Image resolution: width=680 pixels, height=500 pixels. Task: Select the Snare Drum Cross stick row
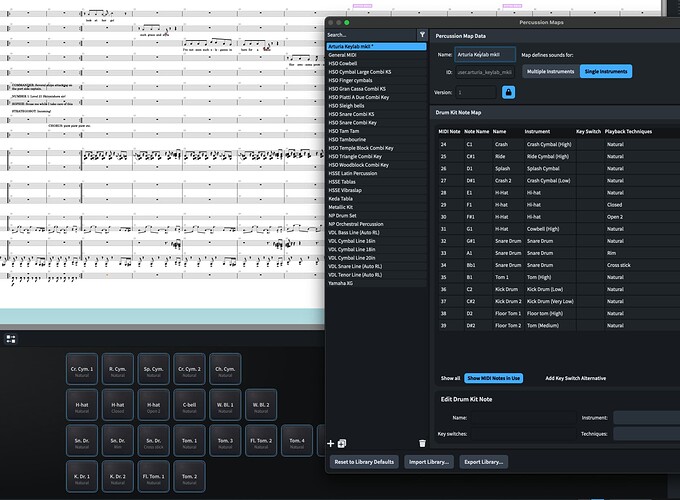pos(559,265)
